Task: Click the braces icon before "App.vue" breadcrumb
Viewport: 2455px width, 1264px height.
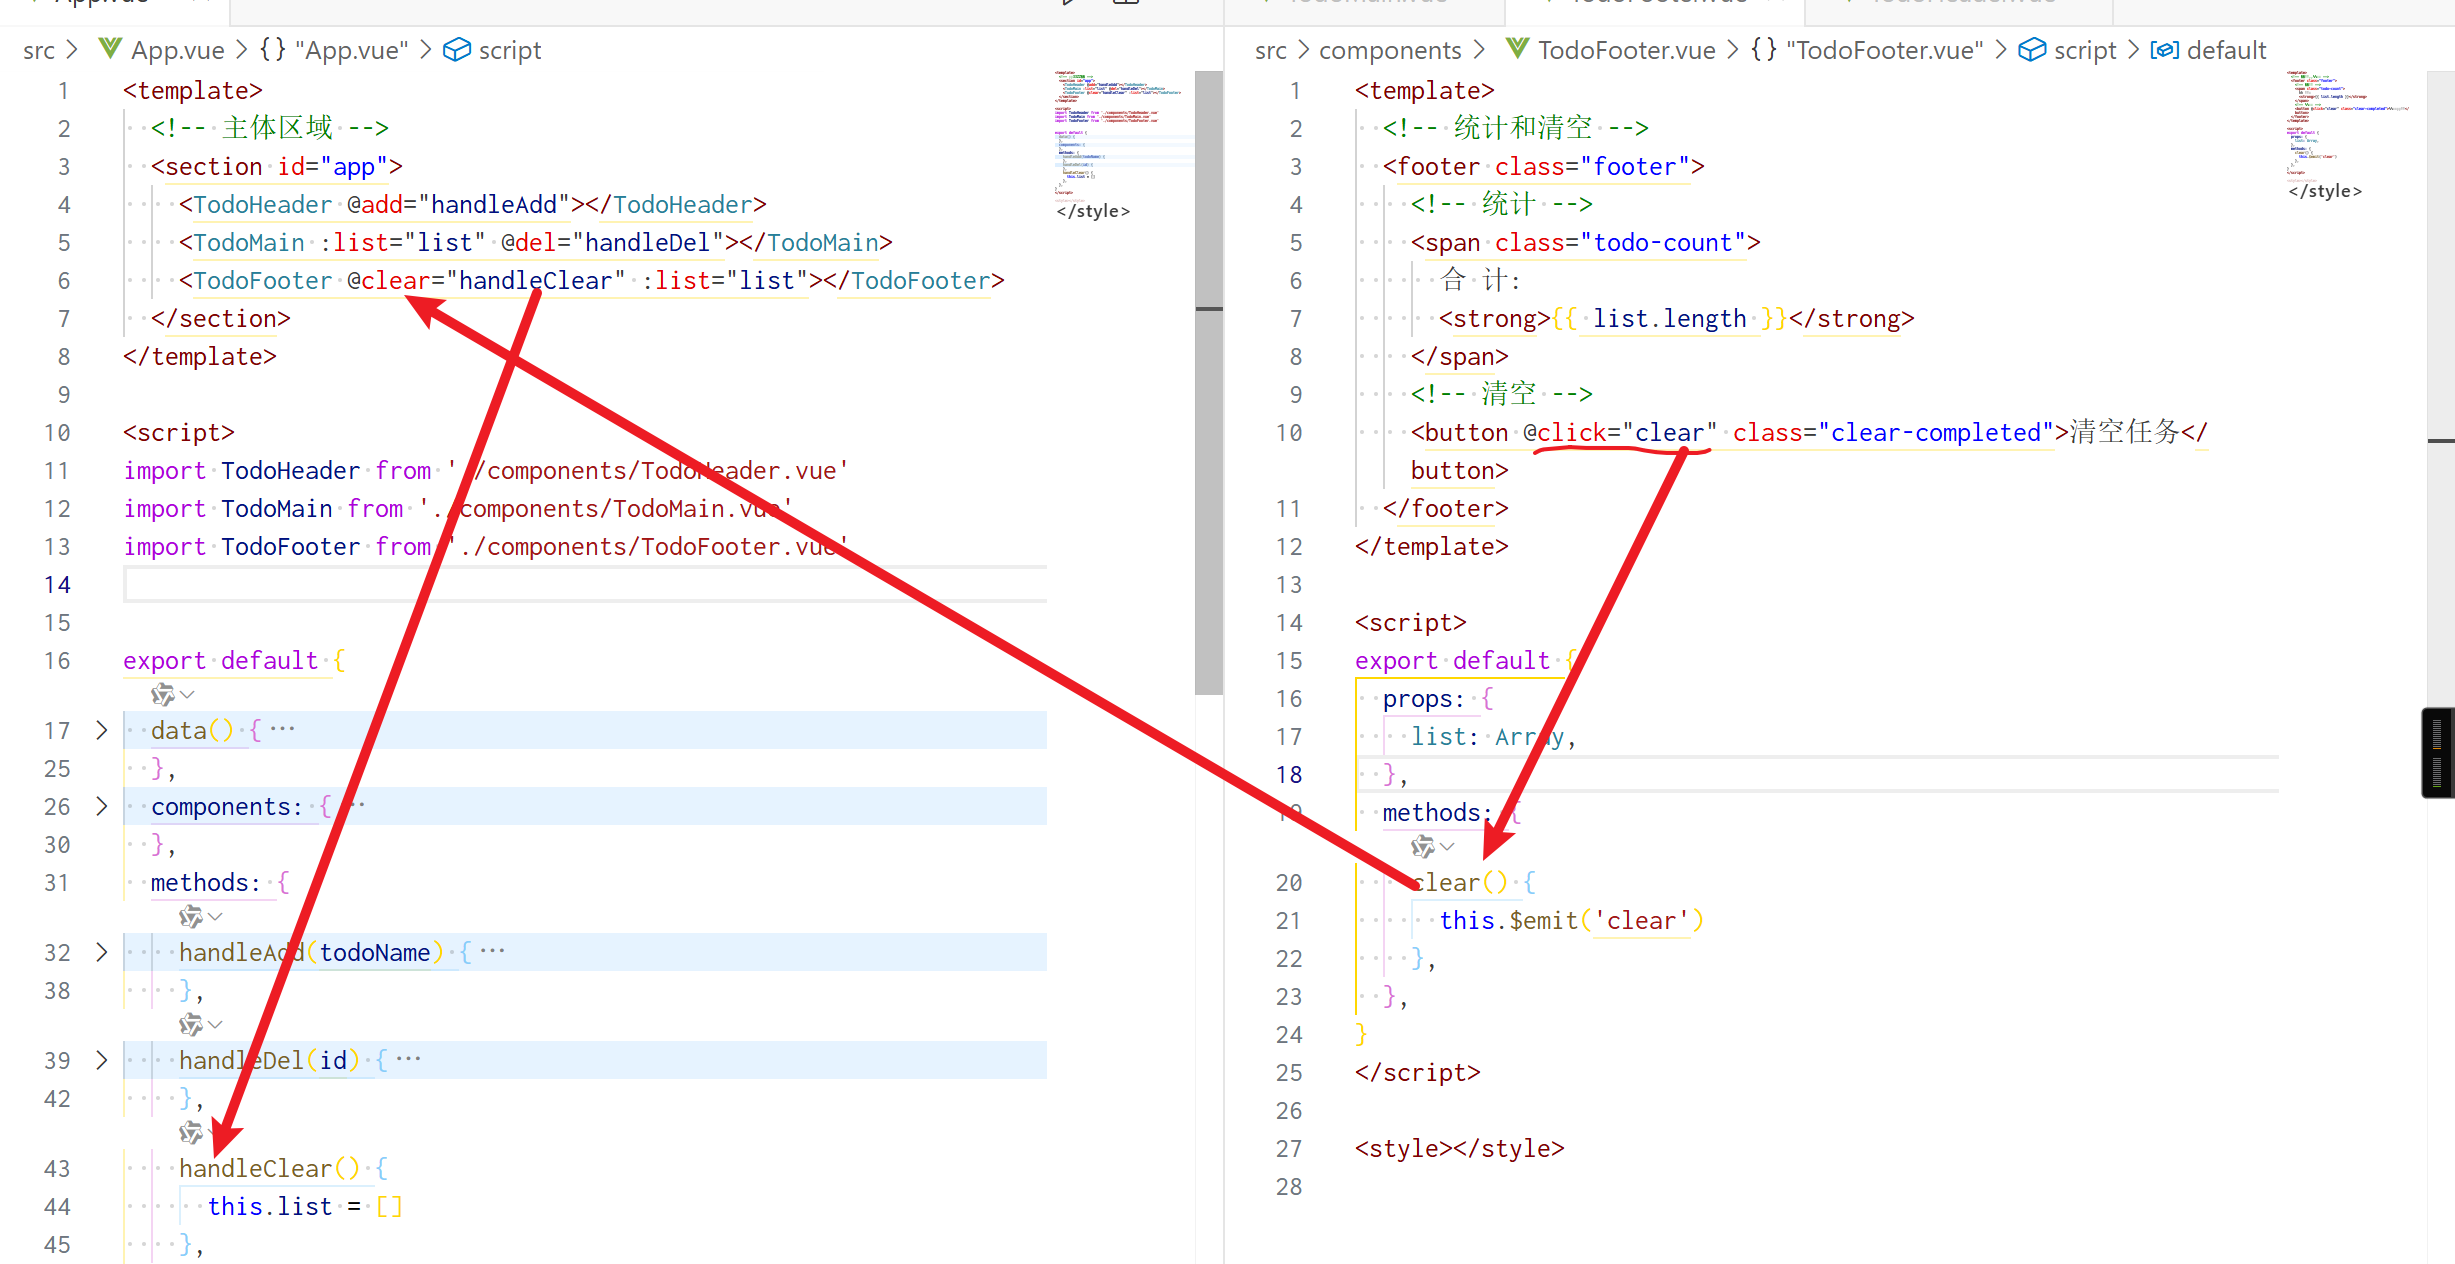Action: click(x=272, y=49)
